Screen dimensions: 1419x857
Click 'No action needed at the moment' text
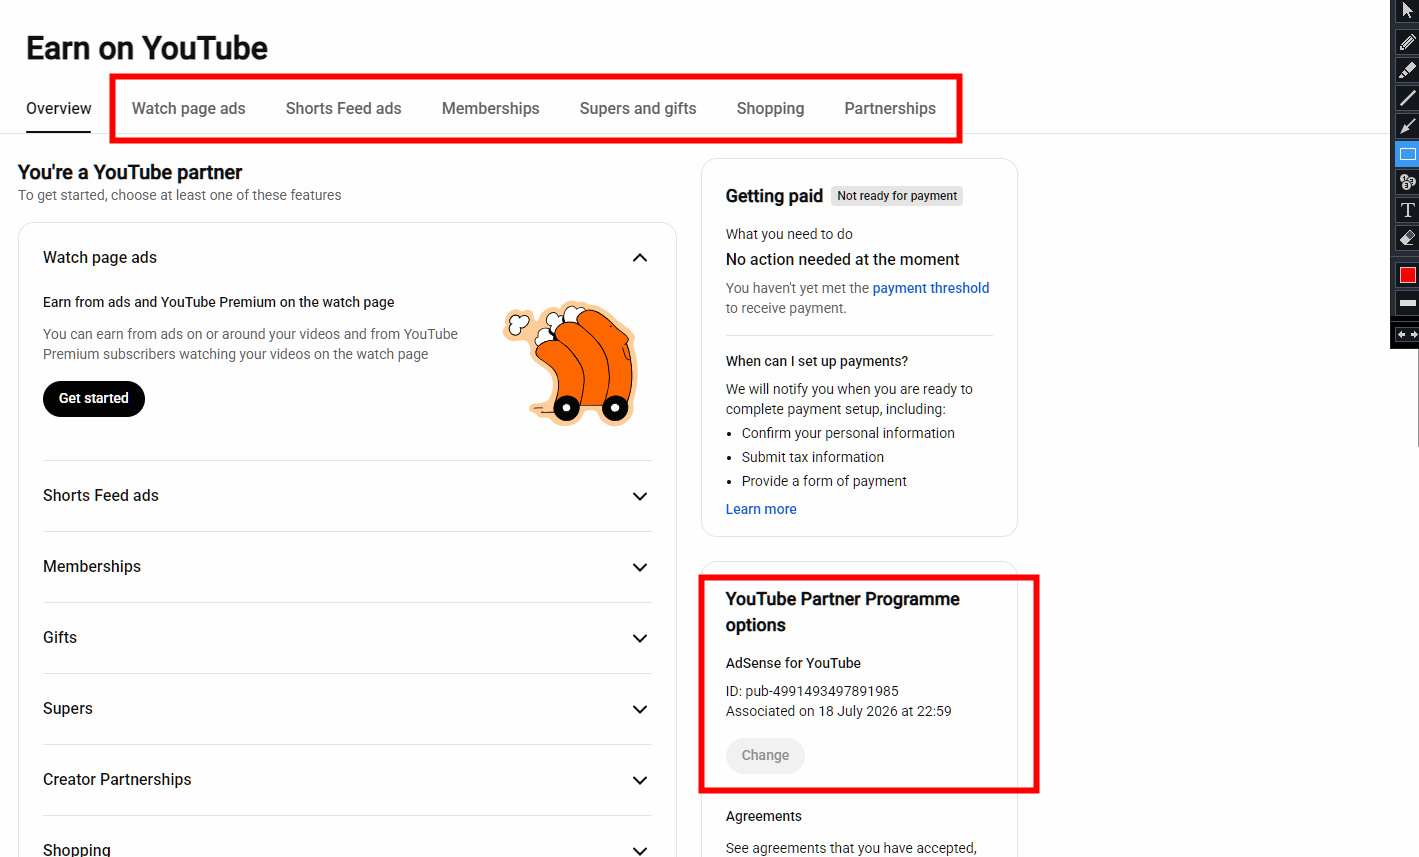842,259
